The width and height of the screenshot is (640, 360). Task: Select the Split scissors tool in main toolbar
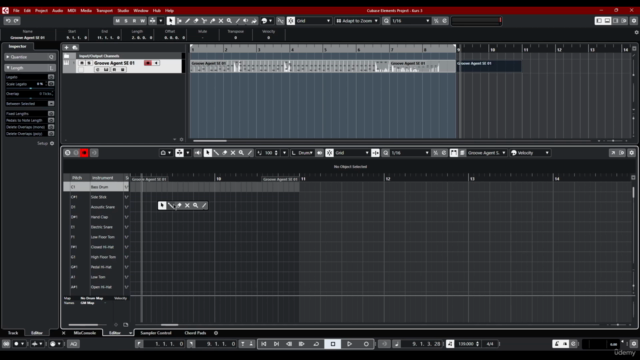point(204,21)
